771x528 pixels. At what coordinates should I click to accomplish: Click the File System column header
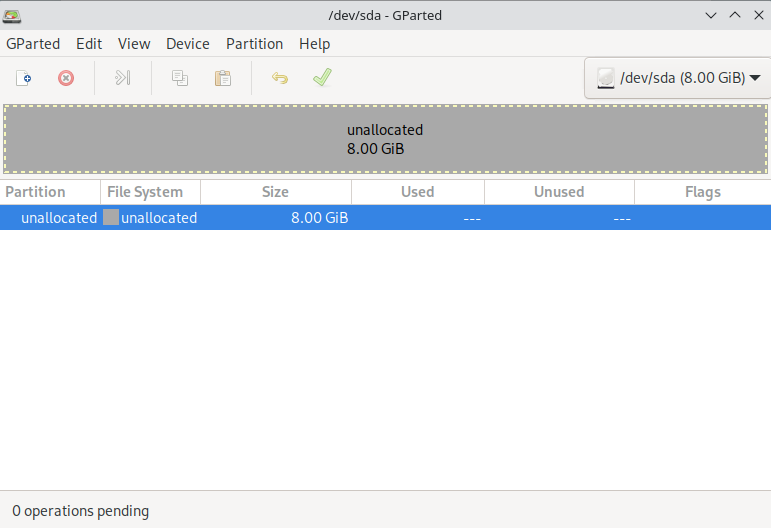145,192
